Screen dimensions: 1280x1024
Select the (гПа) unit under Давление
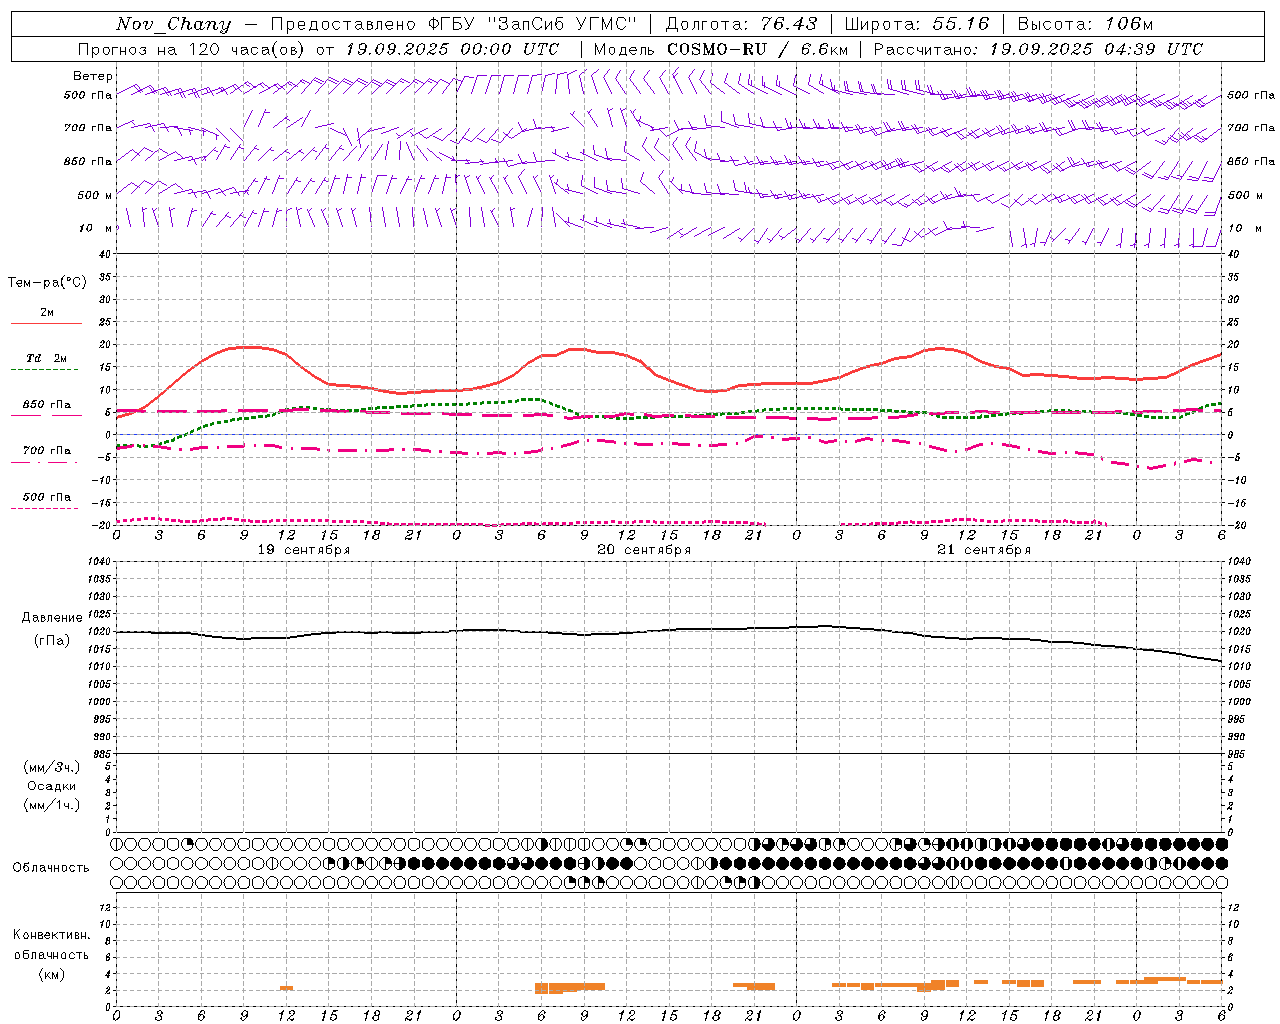pyautogui.click(x=52, y=641)
